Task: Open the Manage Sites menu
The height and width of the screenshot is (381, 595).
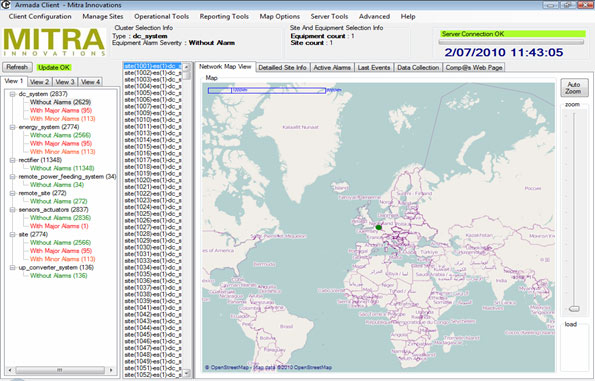Action: click(x=103, y=17)
